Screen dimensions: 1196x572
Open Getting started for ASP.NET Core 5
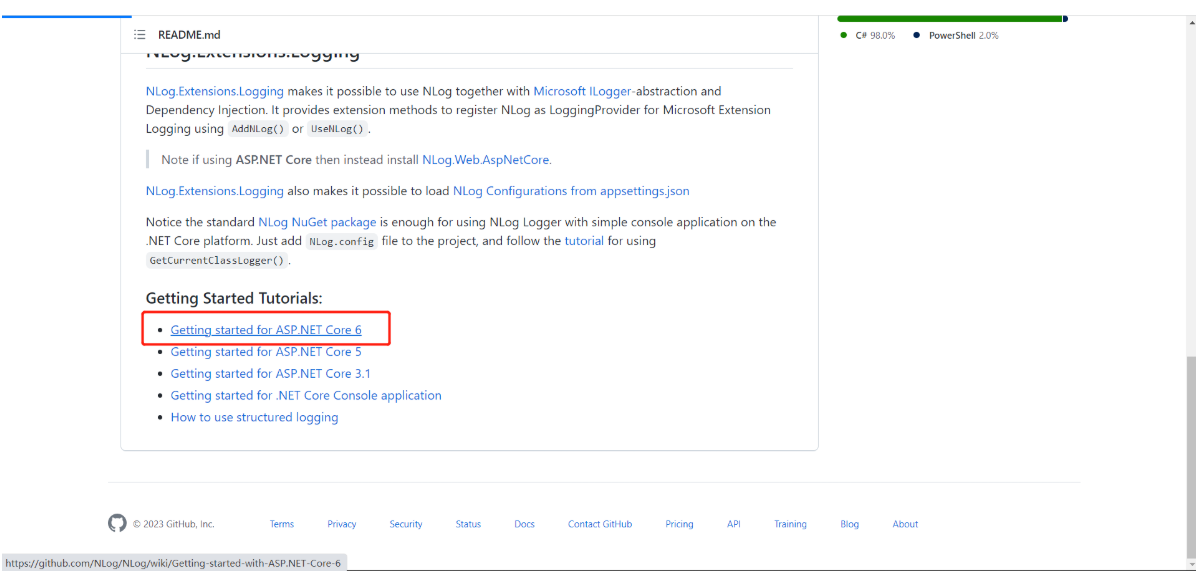pyautogui.click(x=265, y=352)
